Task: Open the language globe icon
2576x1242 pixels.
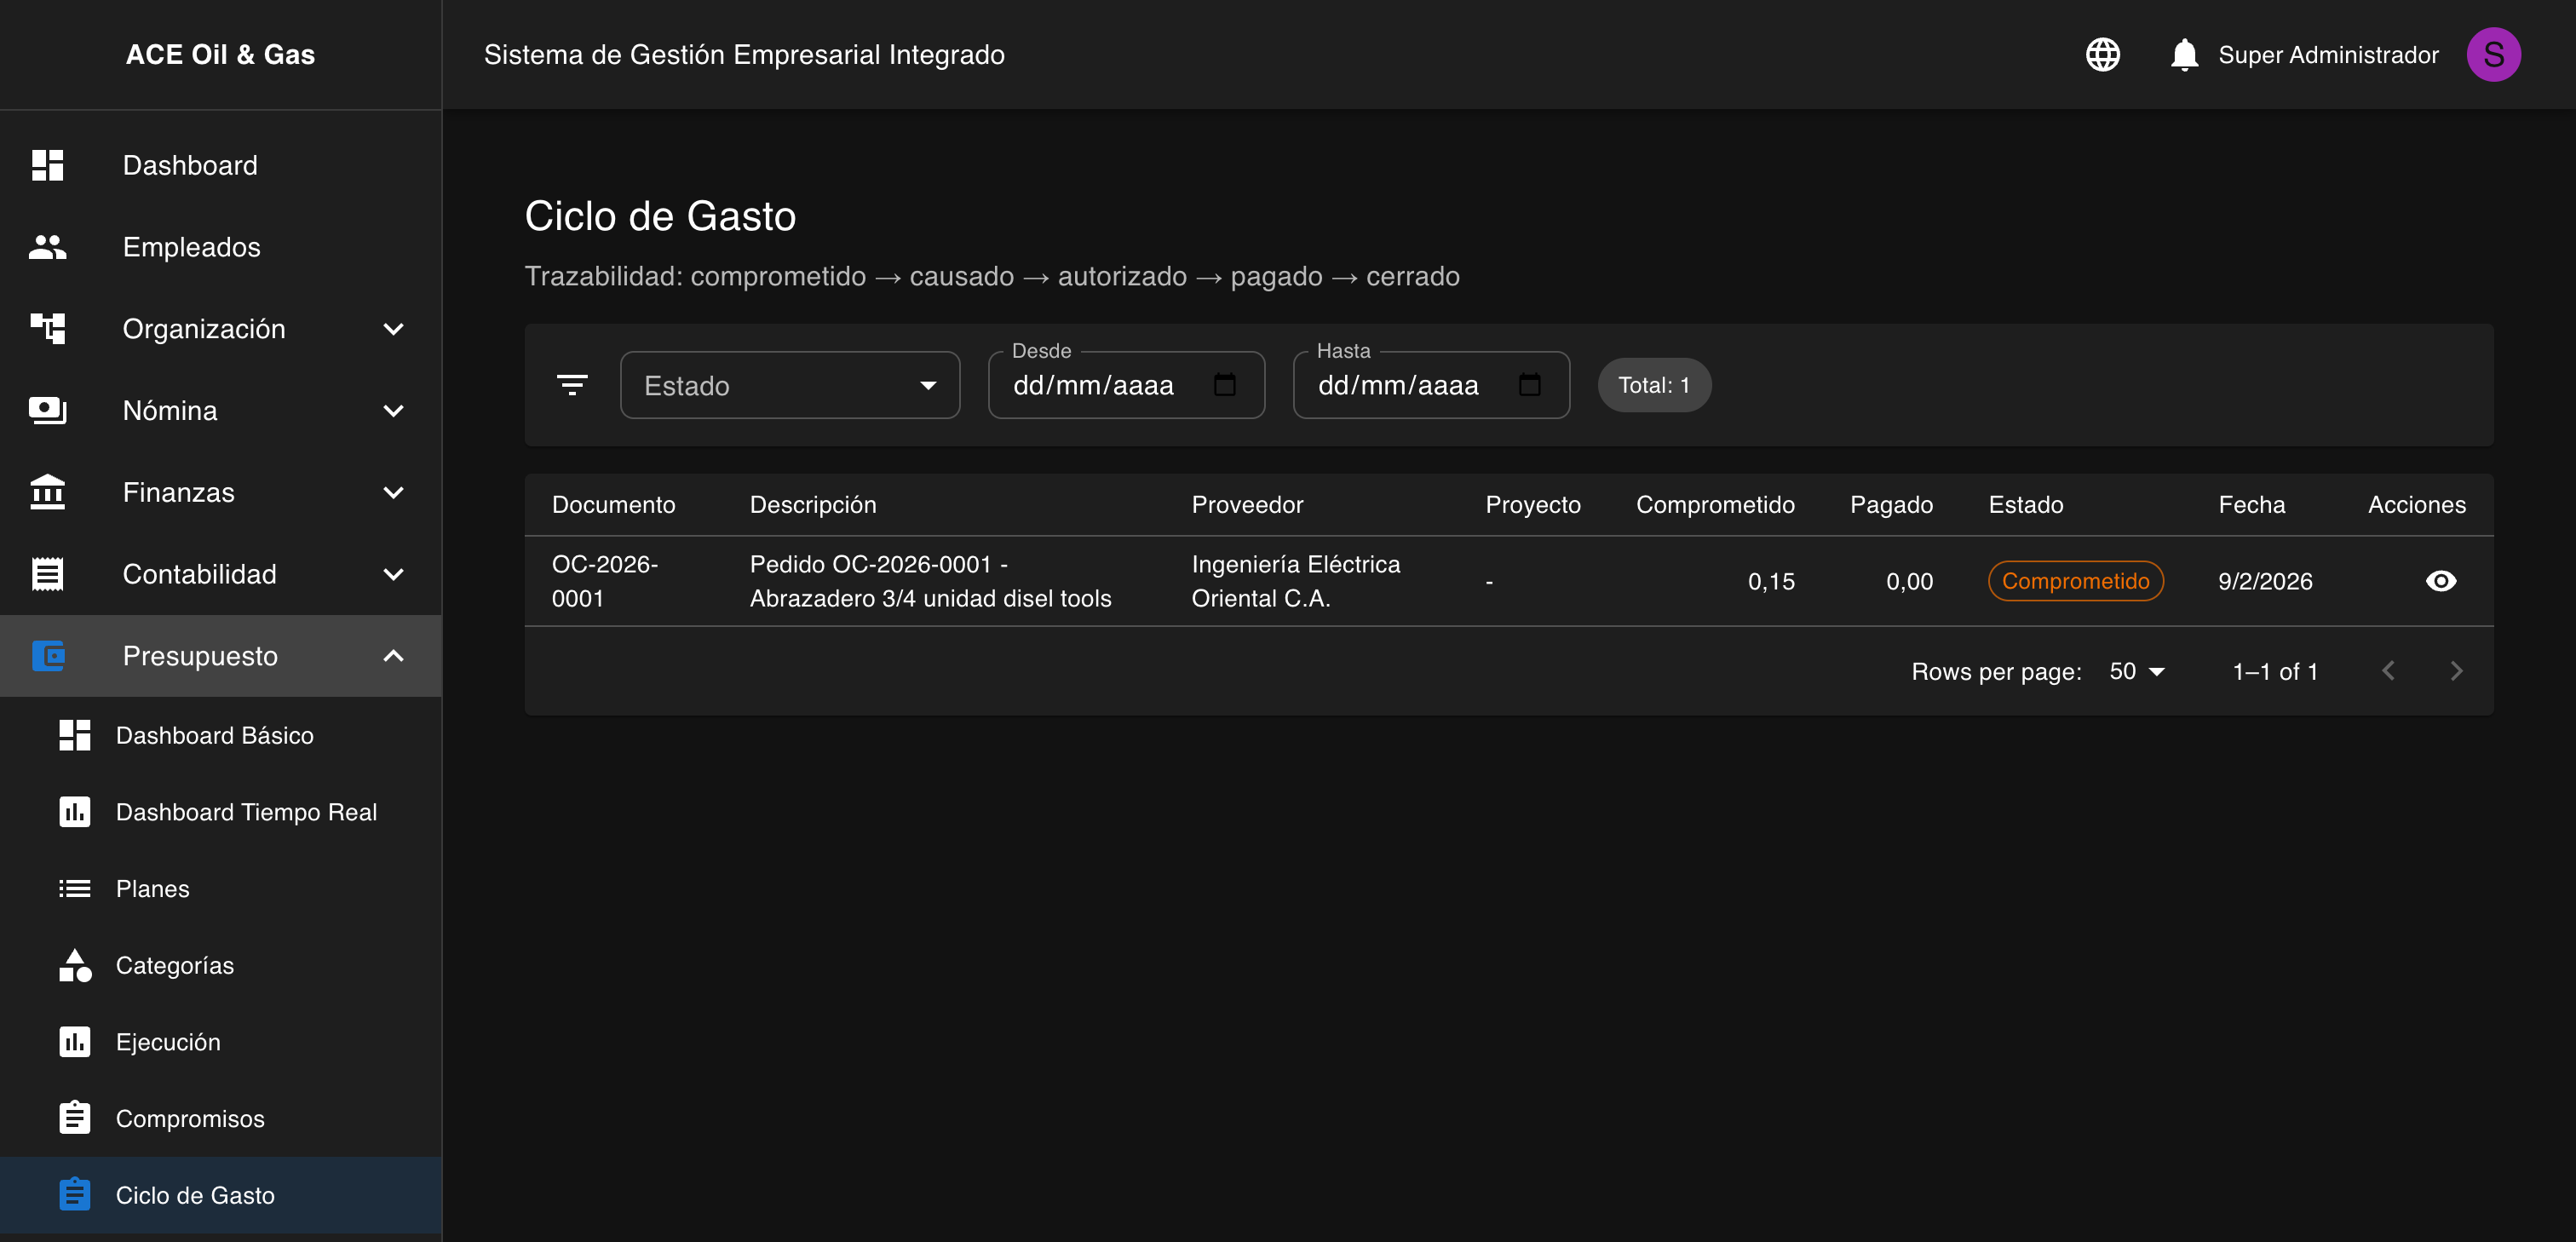Action: 2102,54
